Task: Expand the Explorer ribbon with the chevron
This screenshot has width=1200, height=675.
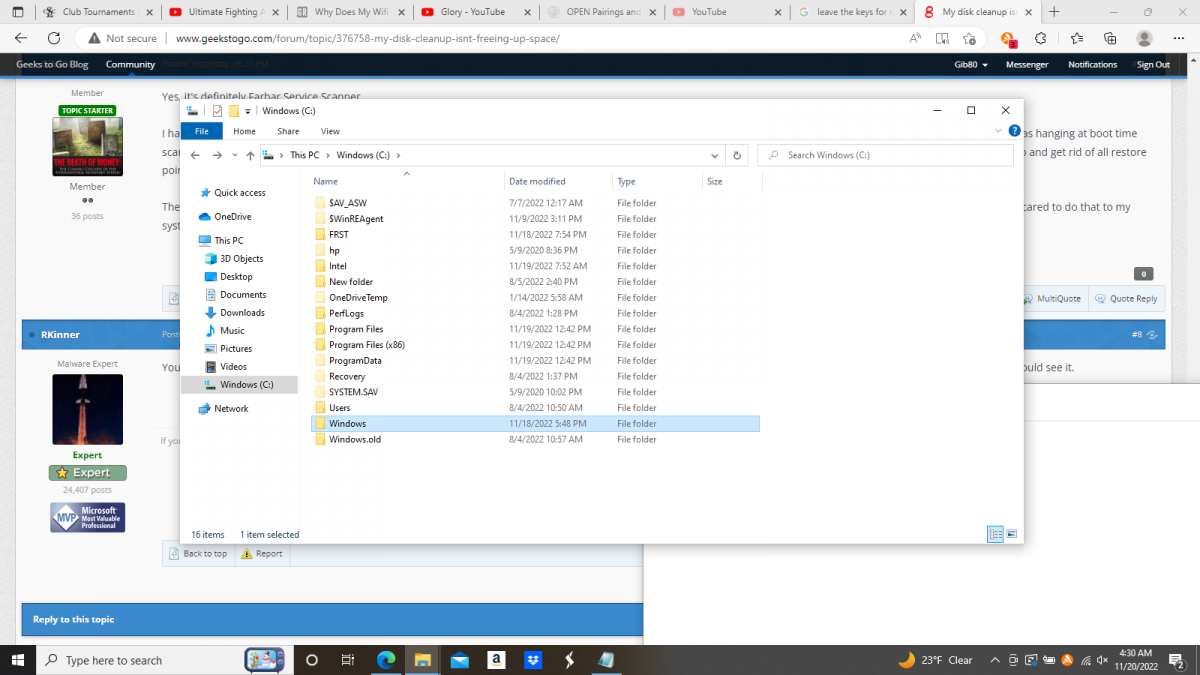Action: point(998,131)
